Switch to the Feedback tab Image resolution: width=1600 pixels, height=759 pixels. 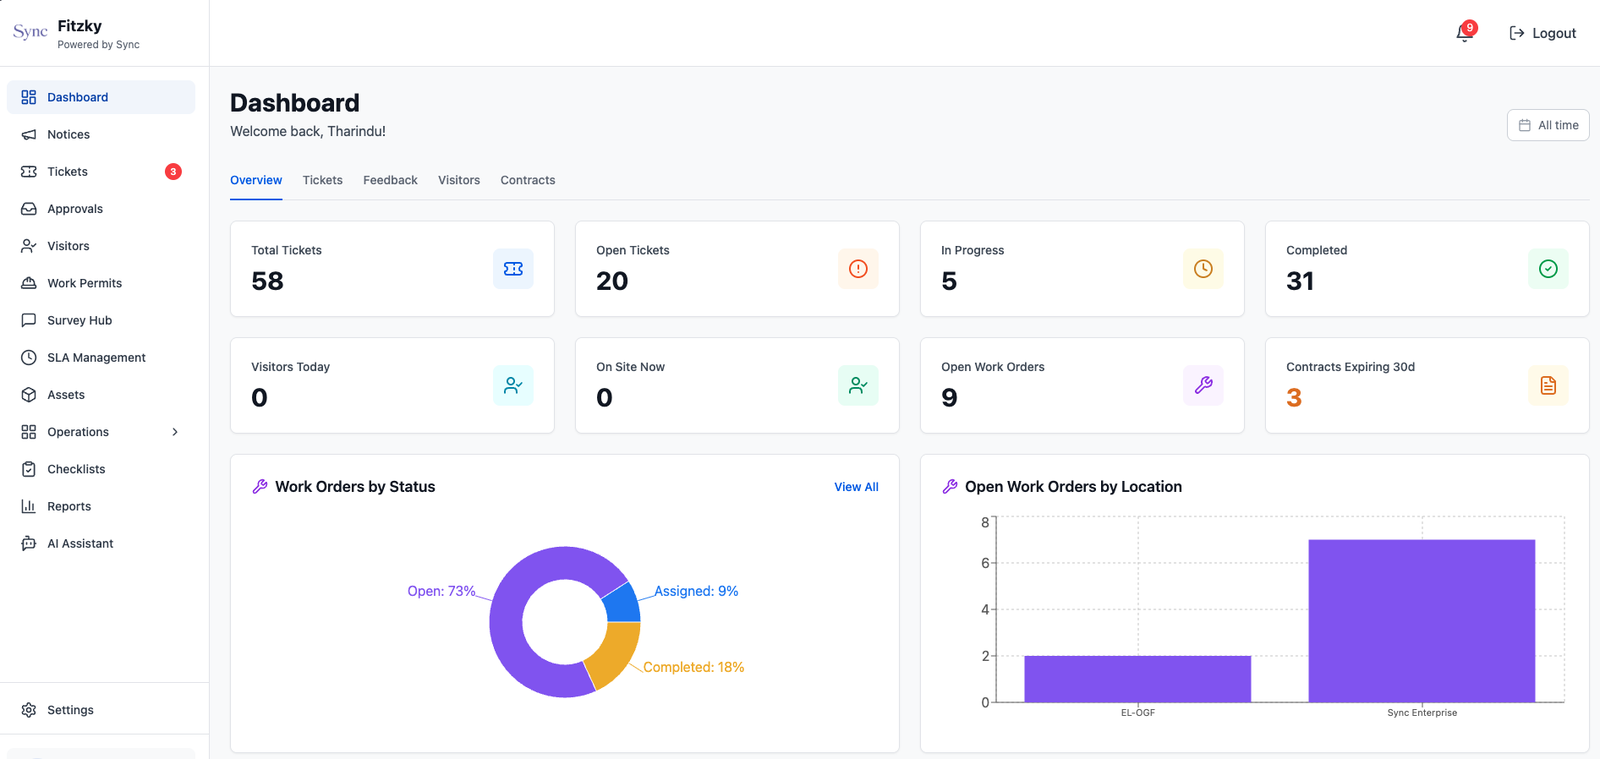(390, 180)
